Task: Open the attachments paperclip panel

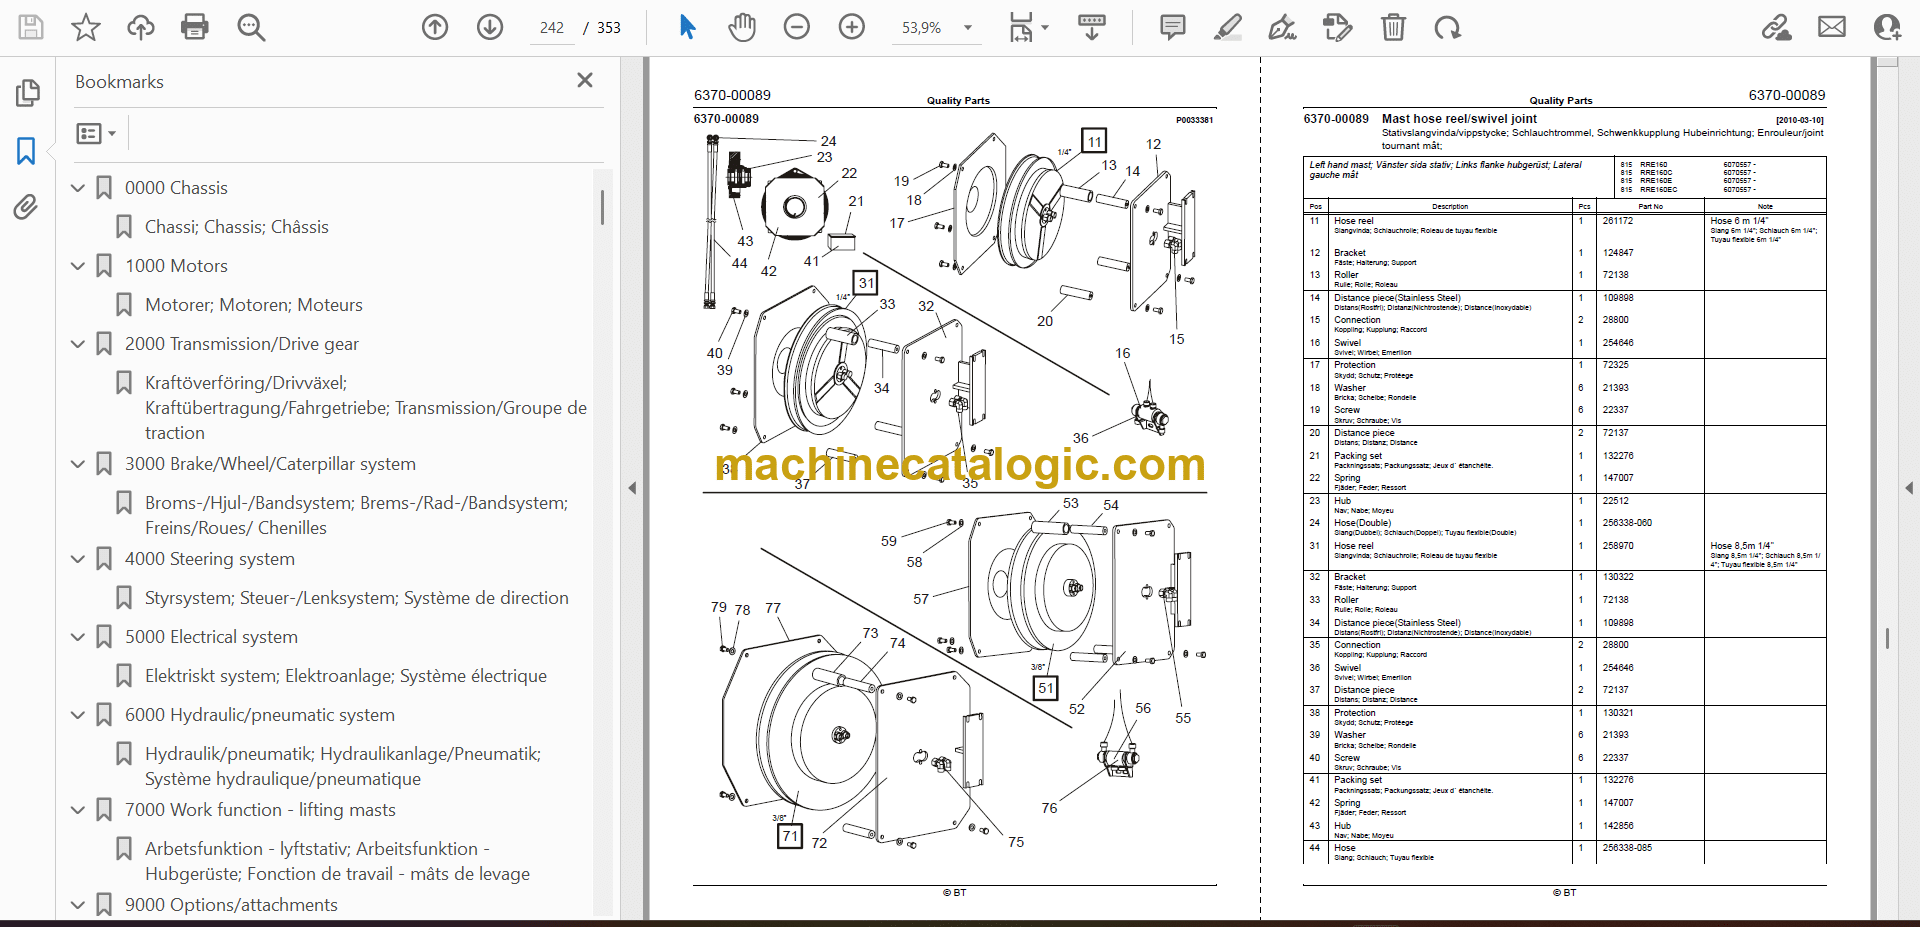Action: click(27, 207)
